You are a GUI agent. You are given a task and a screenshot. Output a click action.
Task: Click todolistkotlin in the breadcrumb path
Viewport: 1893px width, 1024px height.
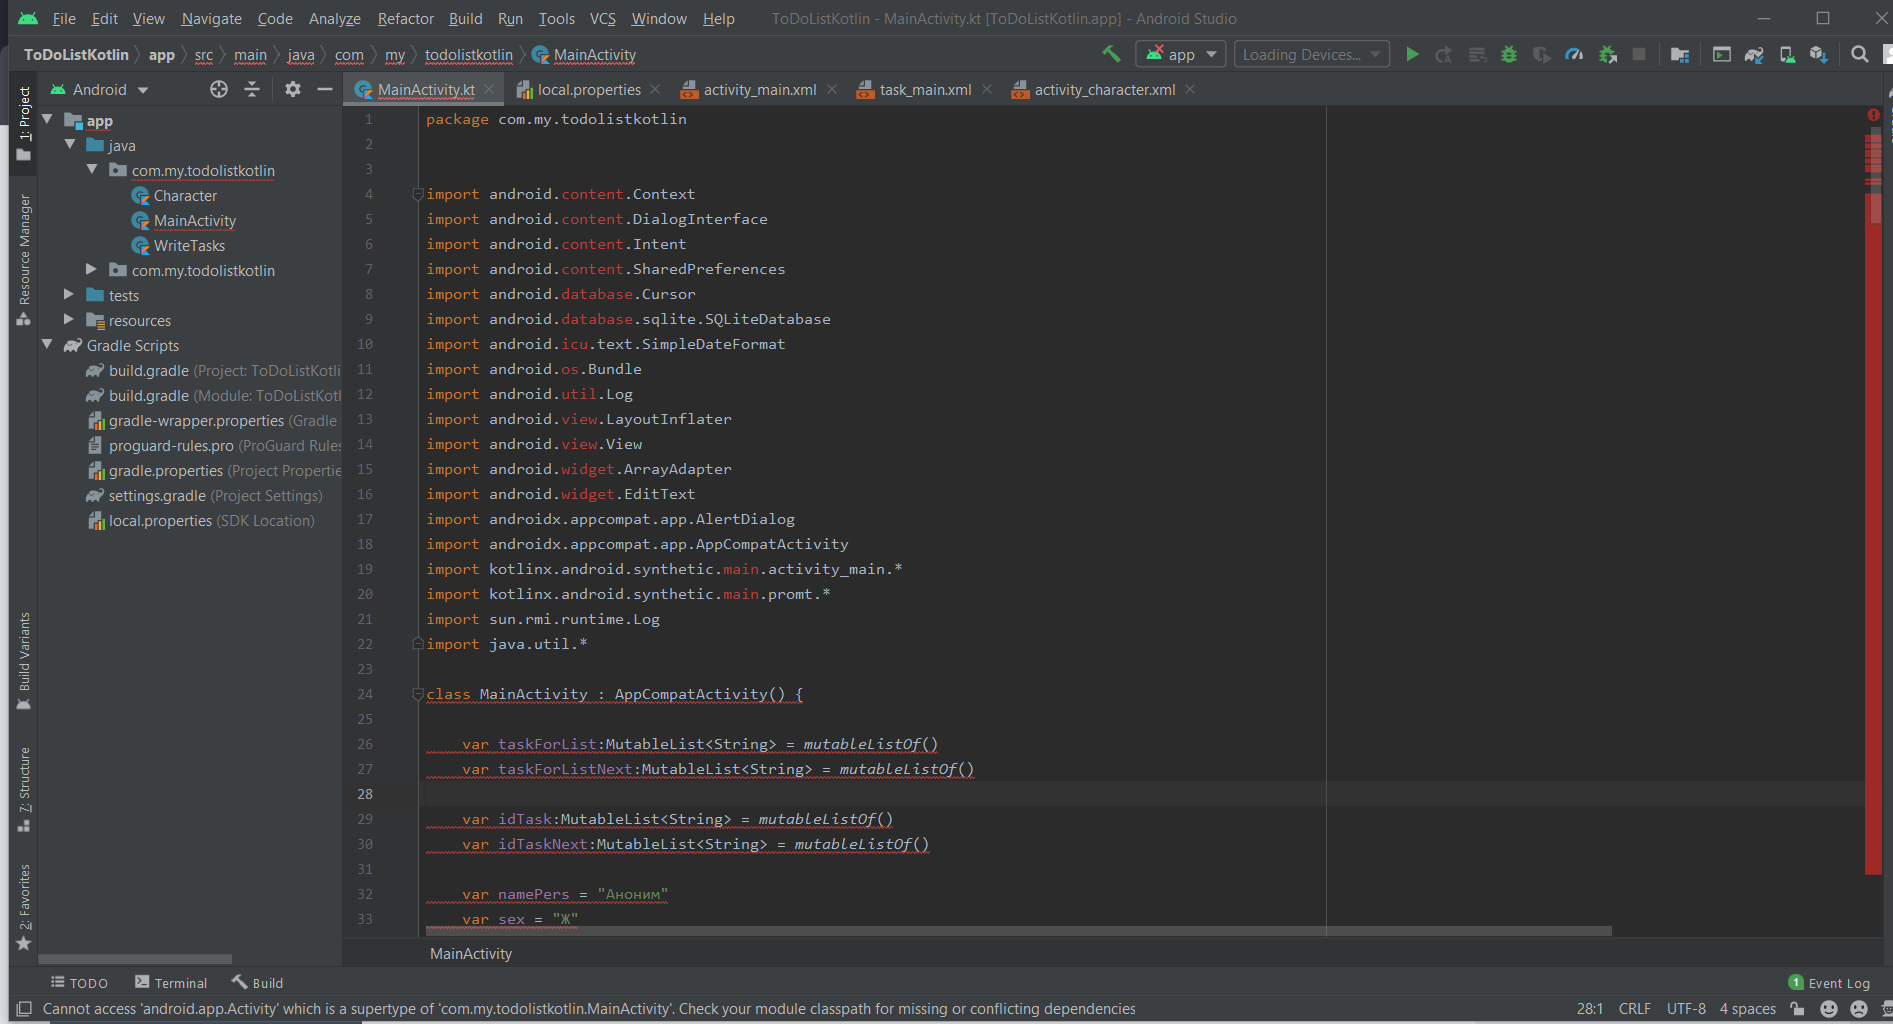click(x=468, y=55)
